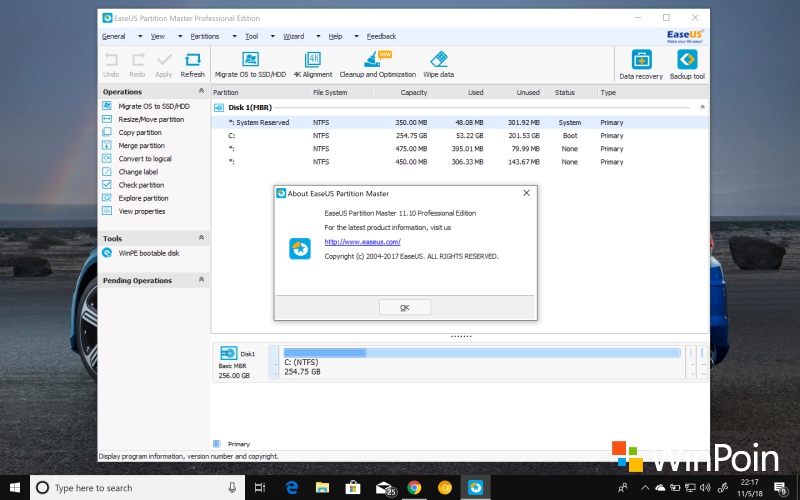Viewport: 800px width, 500px height.
Task: Choose Resize/Move partition in Operations
Action: 151,119
